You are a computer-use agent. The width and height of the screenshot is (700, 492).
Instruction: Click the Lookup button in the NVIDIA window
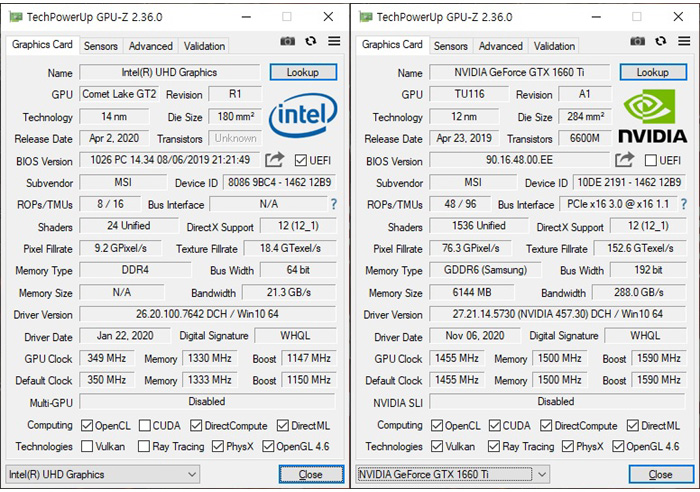[x=653, y=72]
